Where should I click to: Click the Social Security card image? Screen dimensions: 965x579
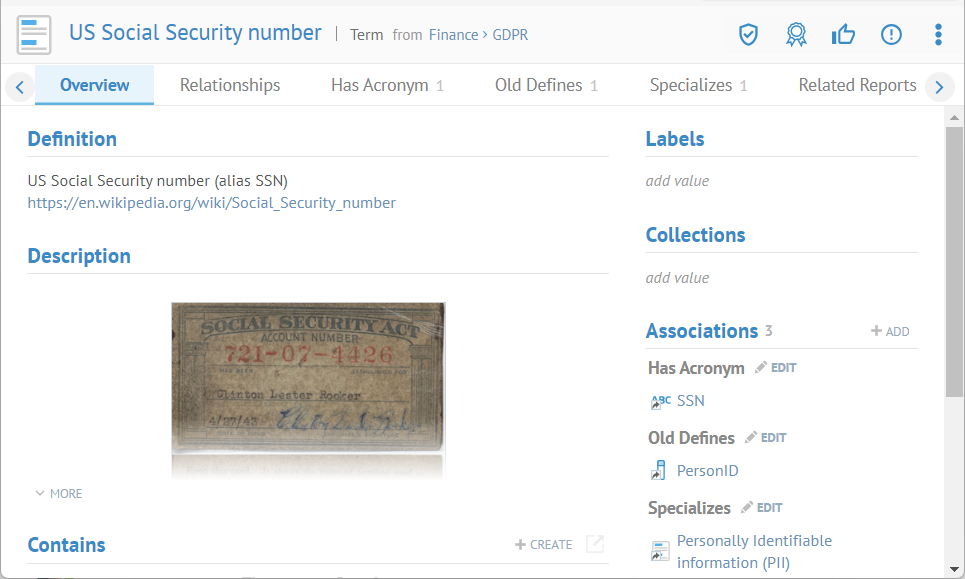[x=308, y=379]
